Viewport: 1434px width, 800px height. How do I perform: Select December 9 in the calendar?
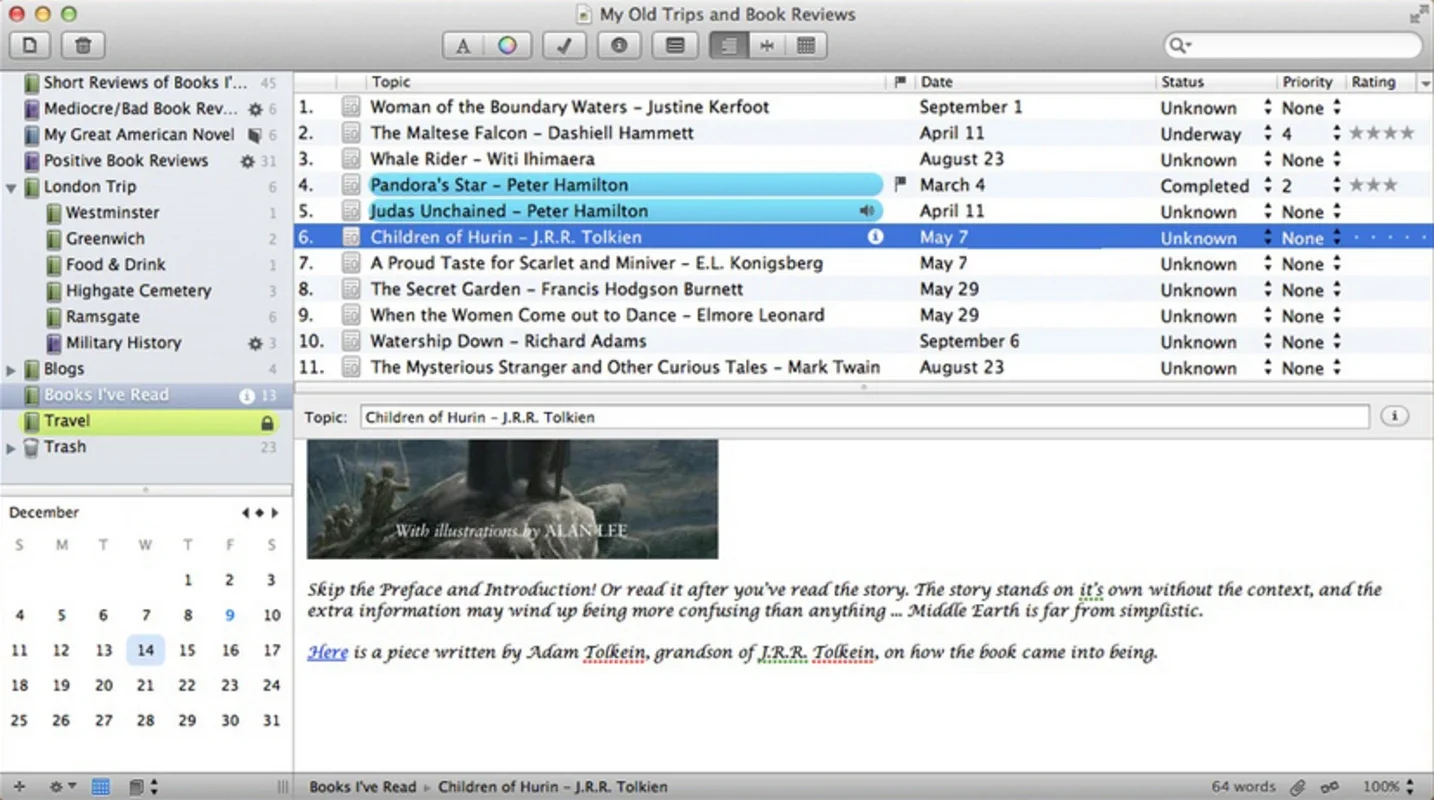tap(230, 615)
